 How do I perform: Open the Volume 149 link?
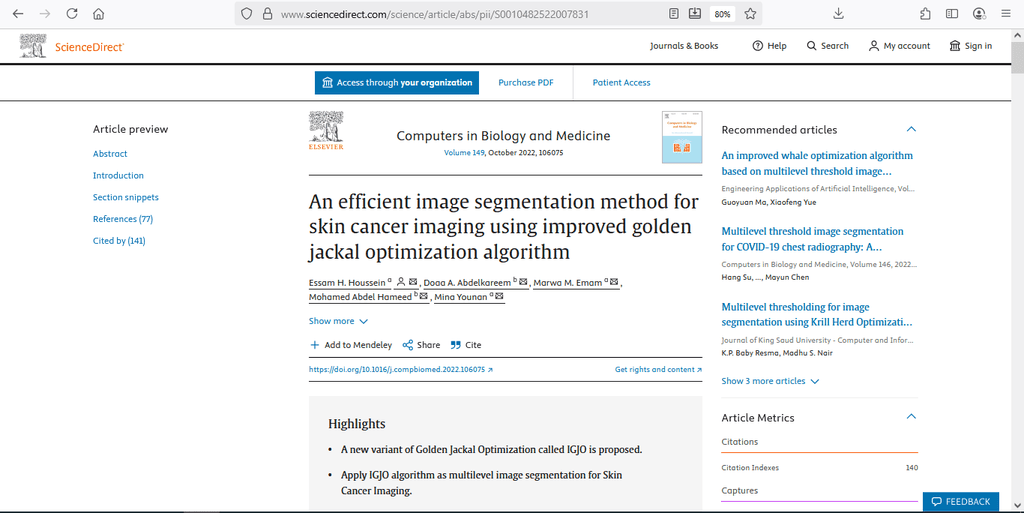[464, 153]
